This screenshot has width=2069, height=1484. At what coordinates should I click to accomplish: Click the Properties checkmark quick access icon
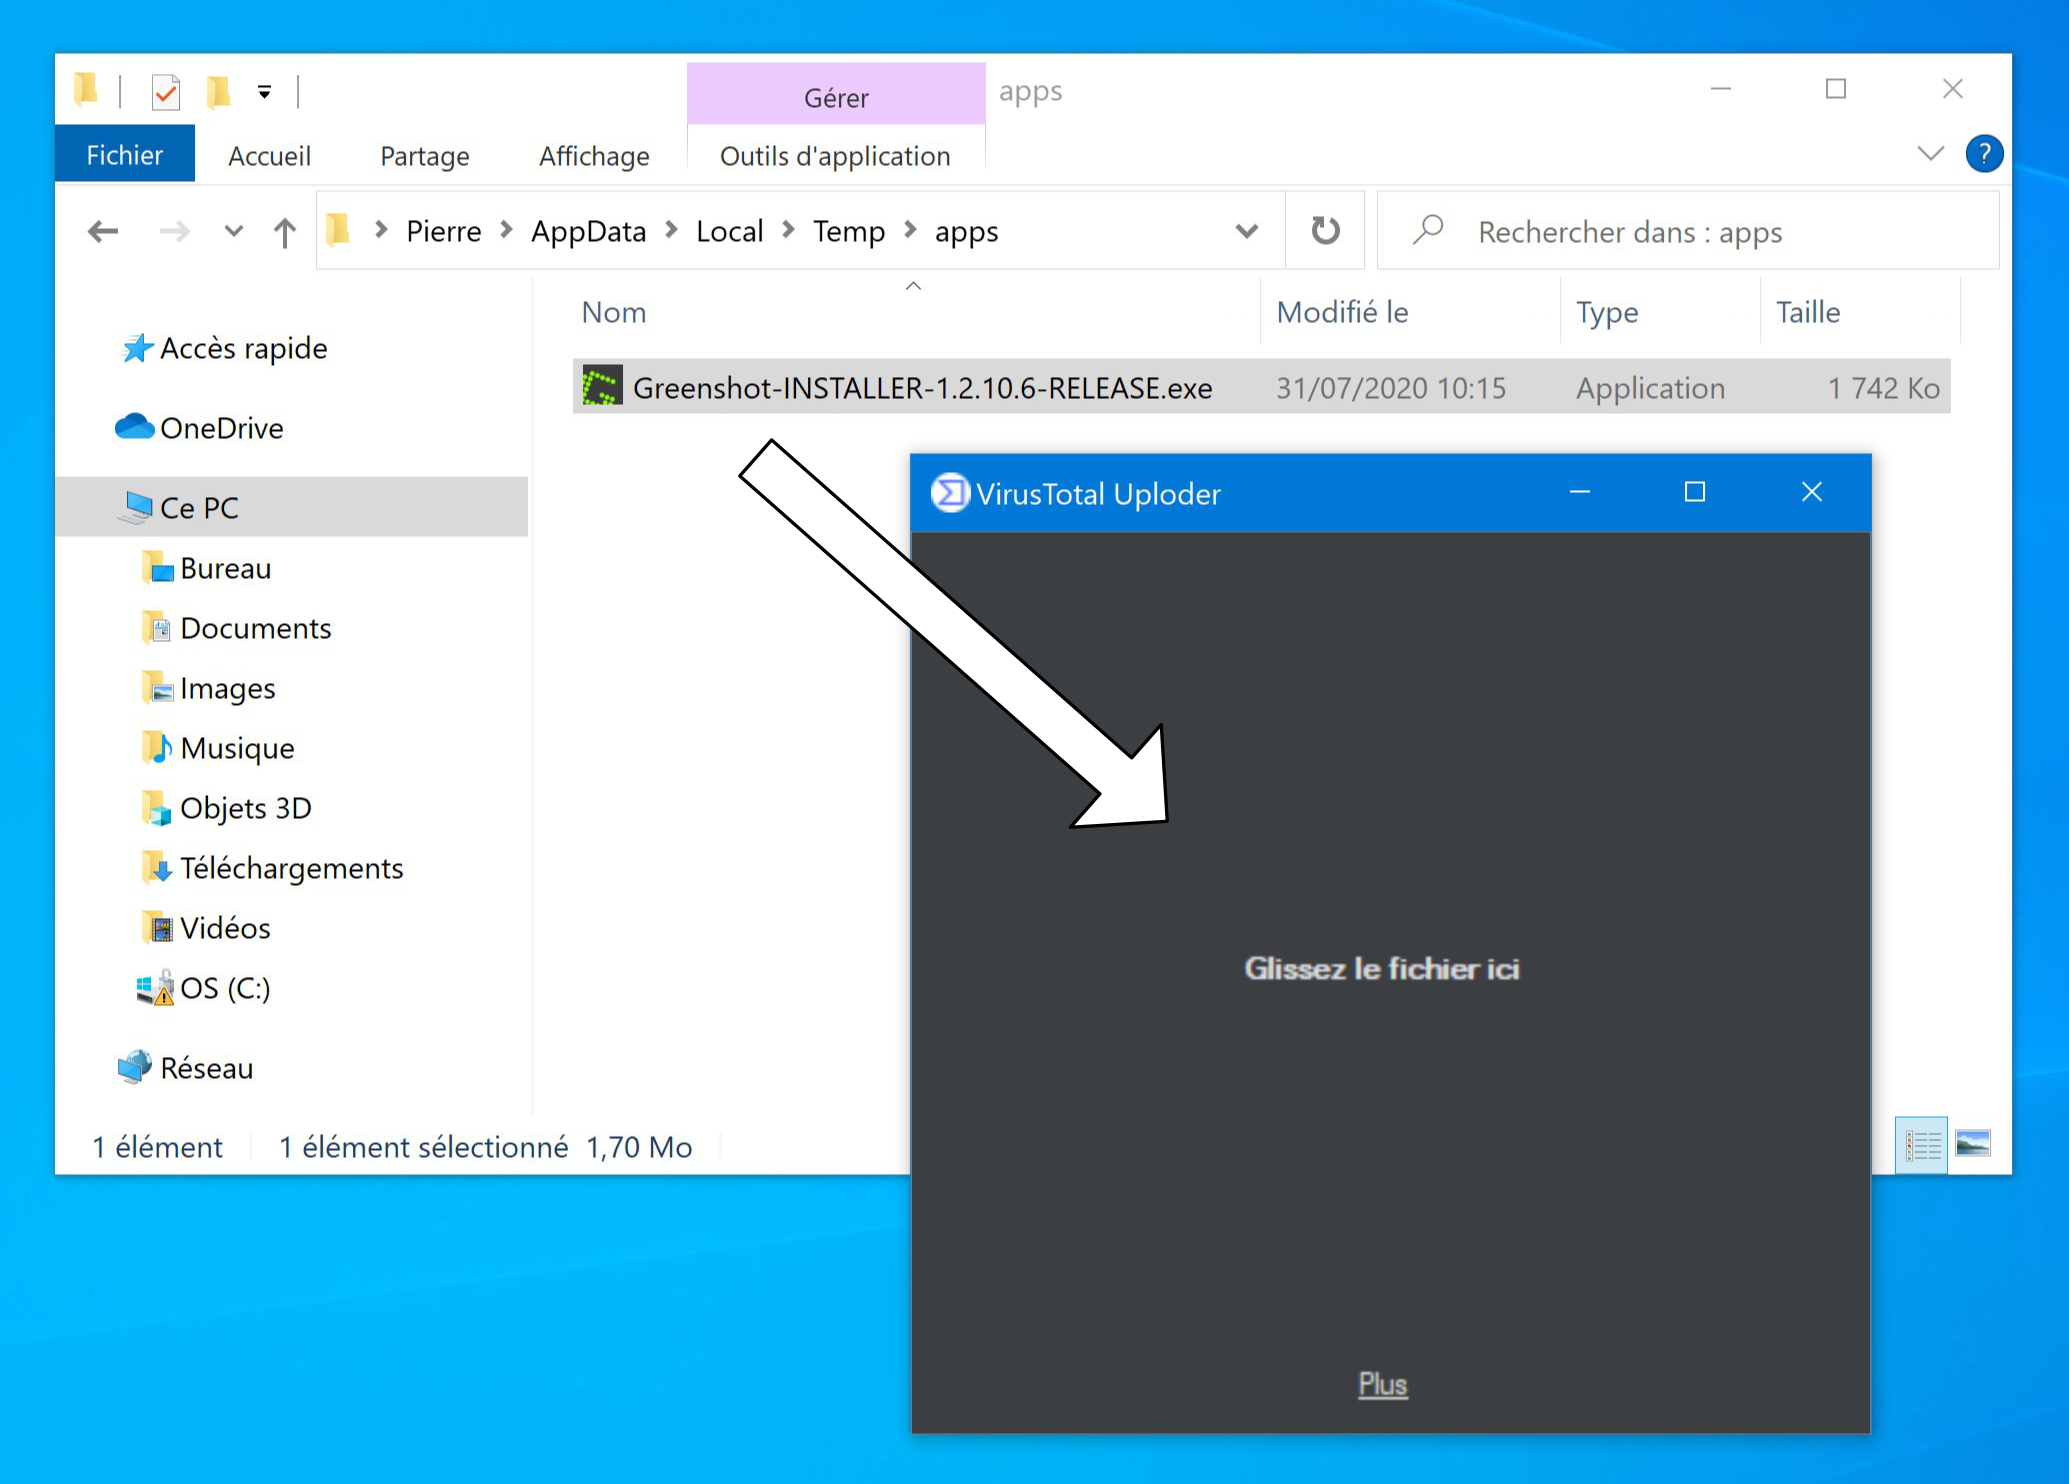pos(166,92)
